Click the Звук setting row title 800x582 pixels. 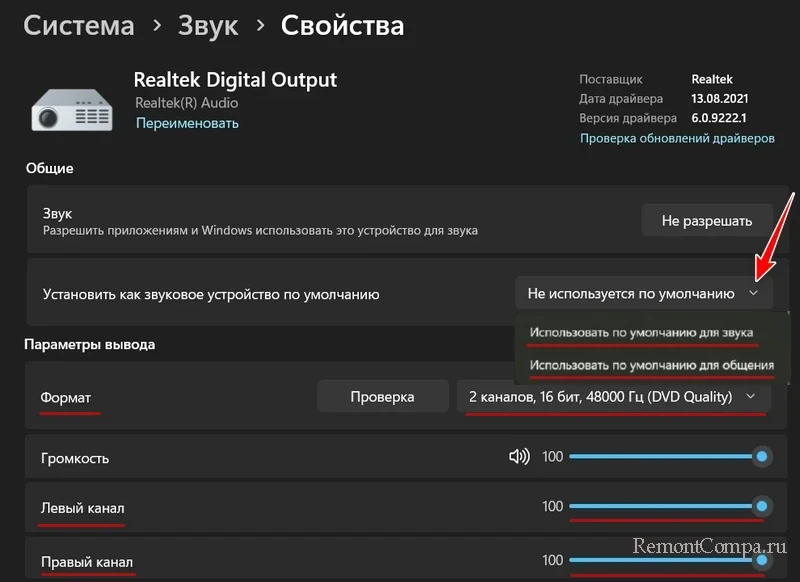coord(57,214)
